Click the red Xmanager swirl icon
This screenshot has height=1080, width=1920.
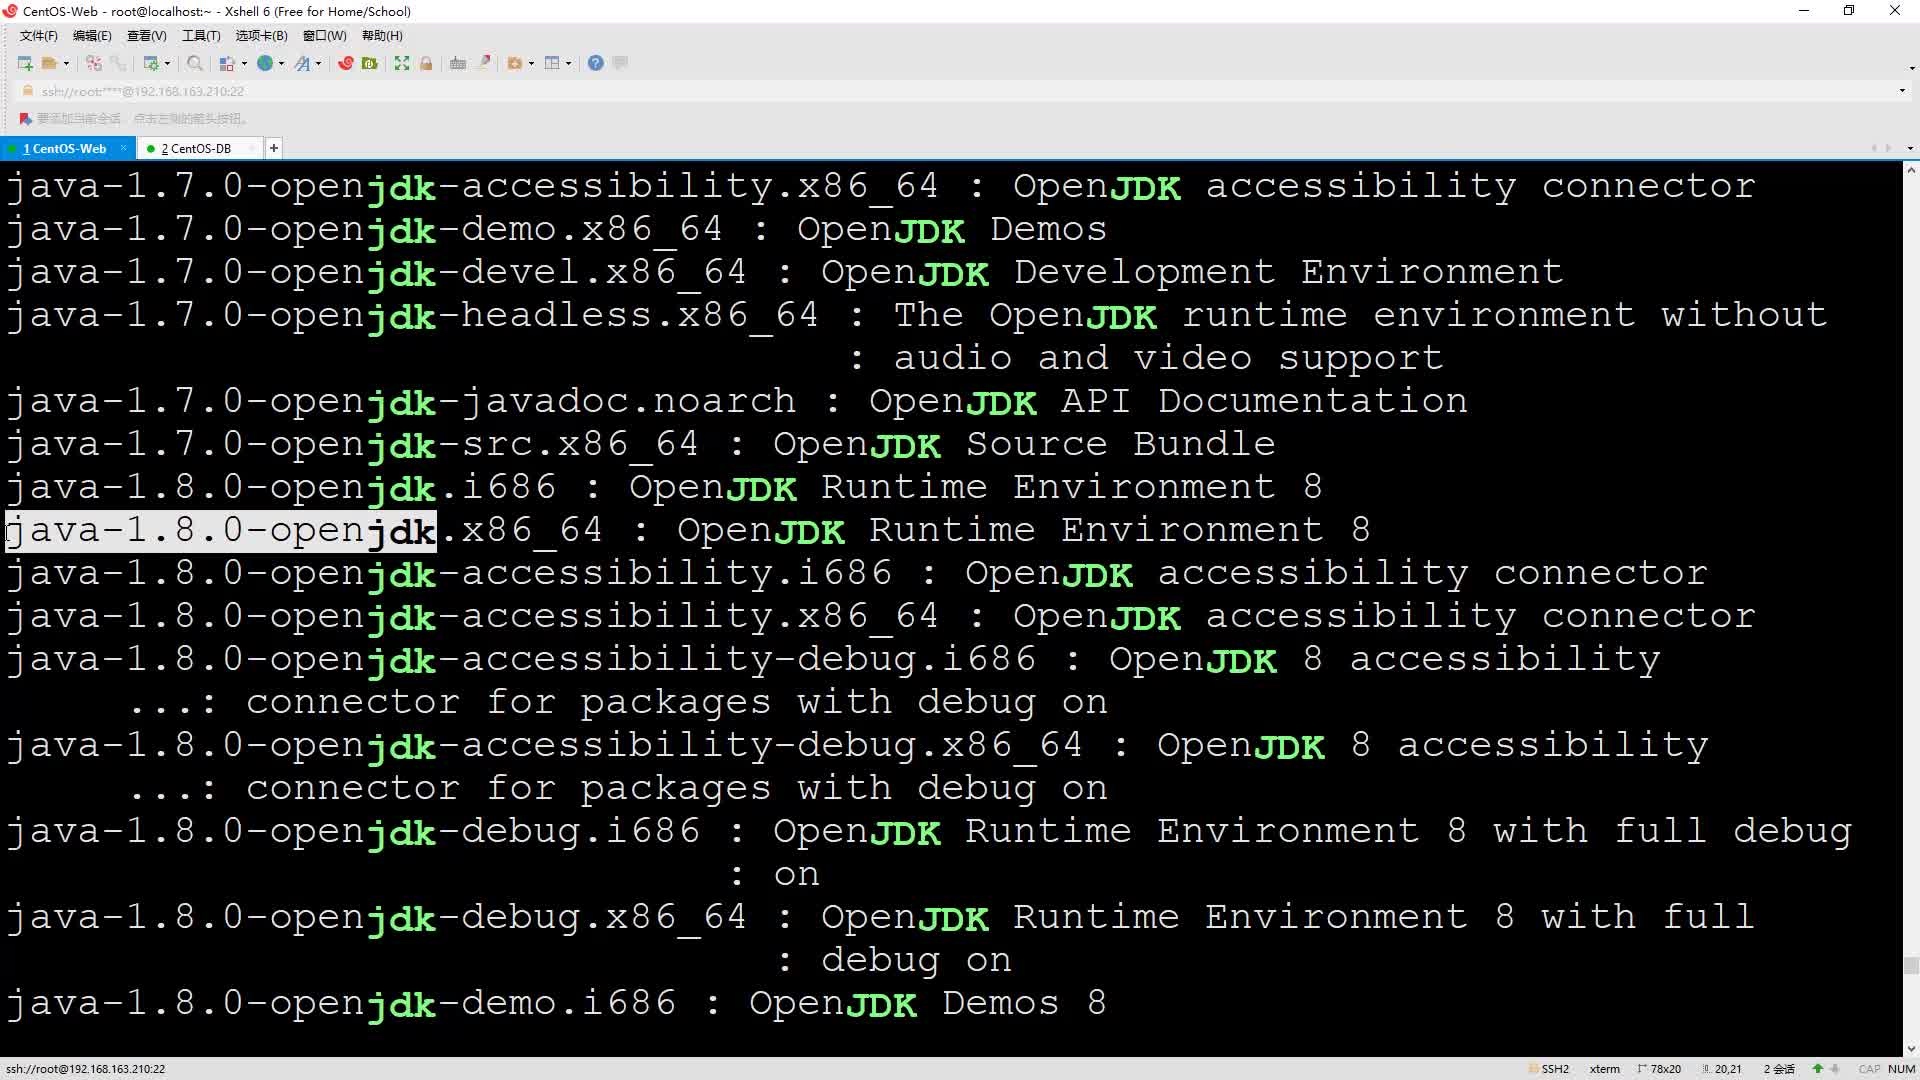[345, 63]
